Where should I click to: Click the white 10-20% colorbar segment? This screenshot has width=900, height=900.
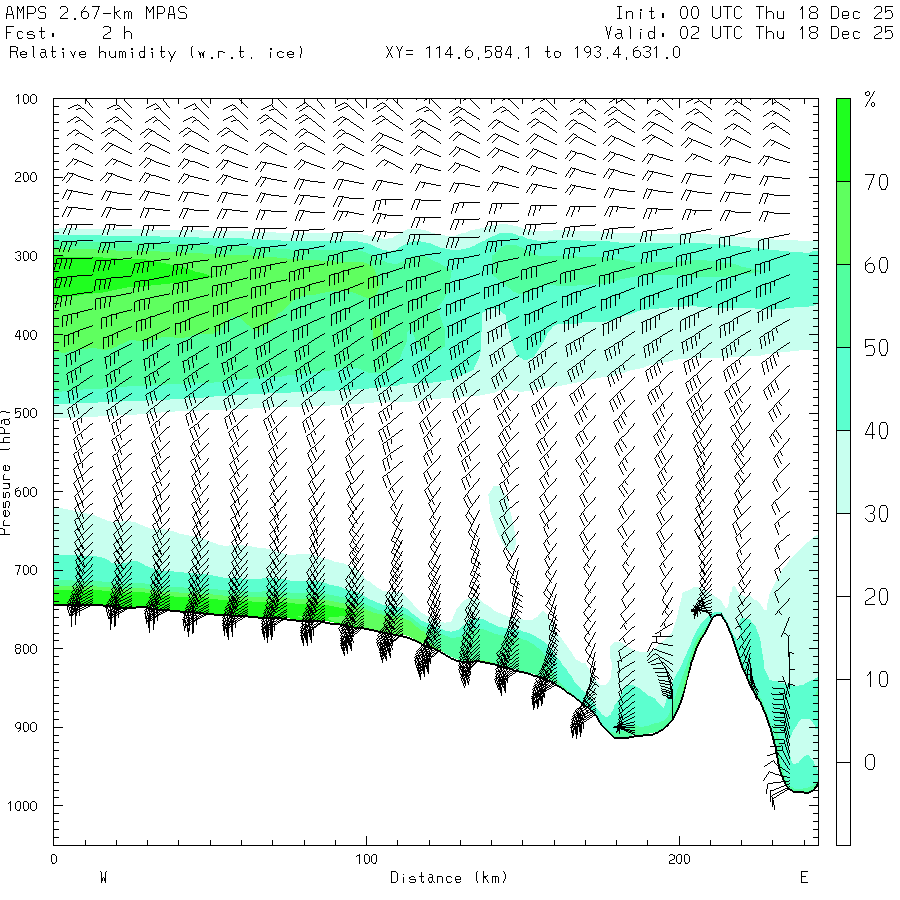tap(843, 638)
